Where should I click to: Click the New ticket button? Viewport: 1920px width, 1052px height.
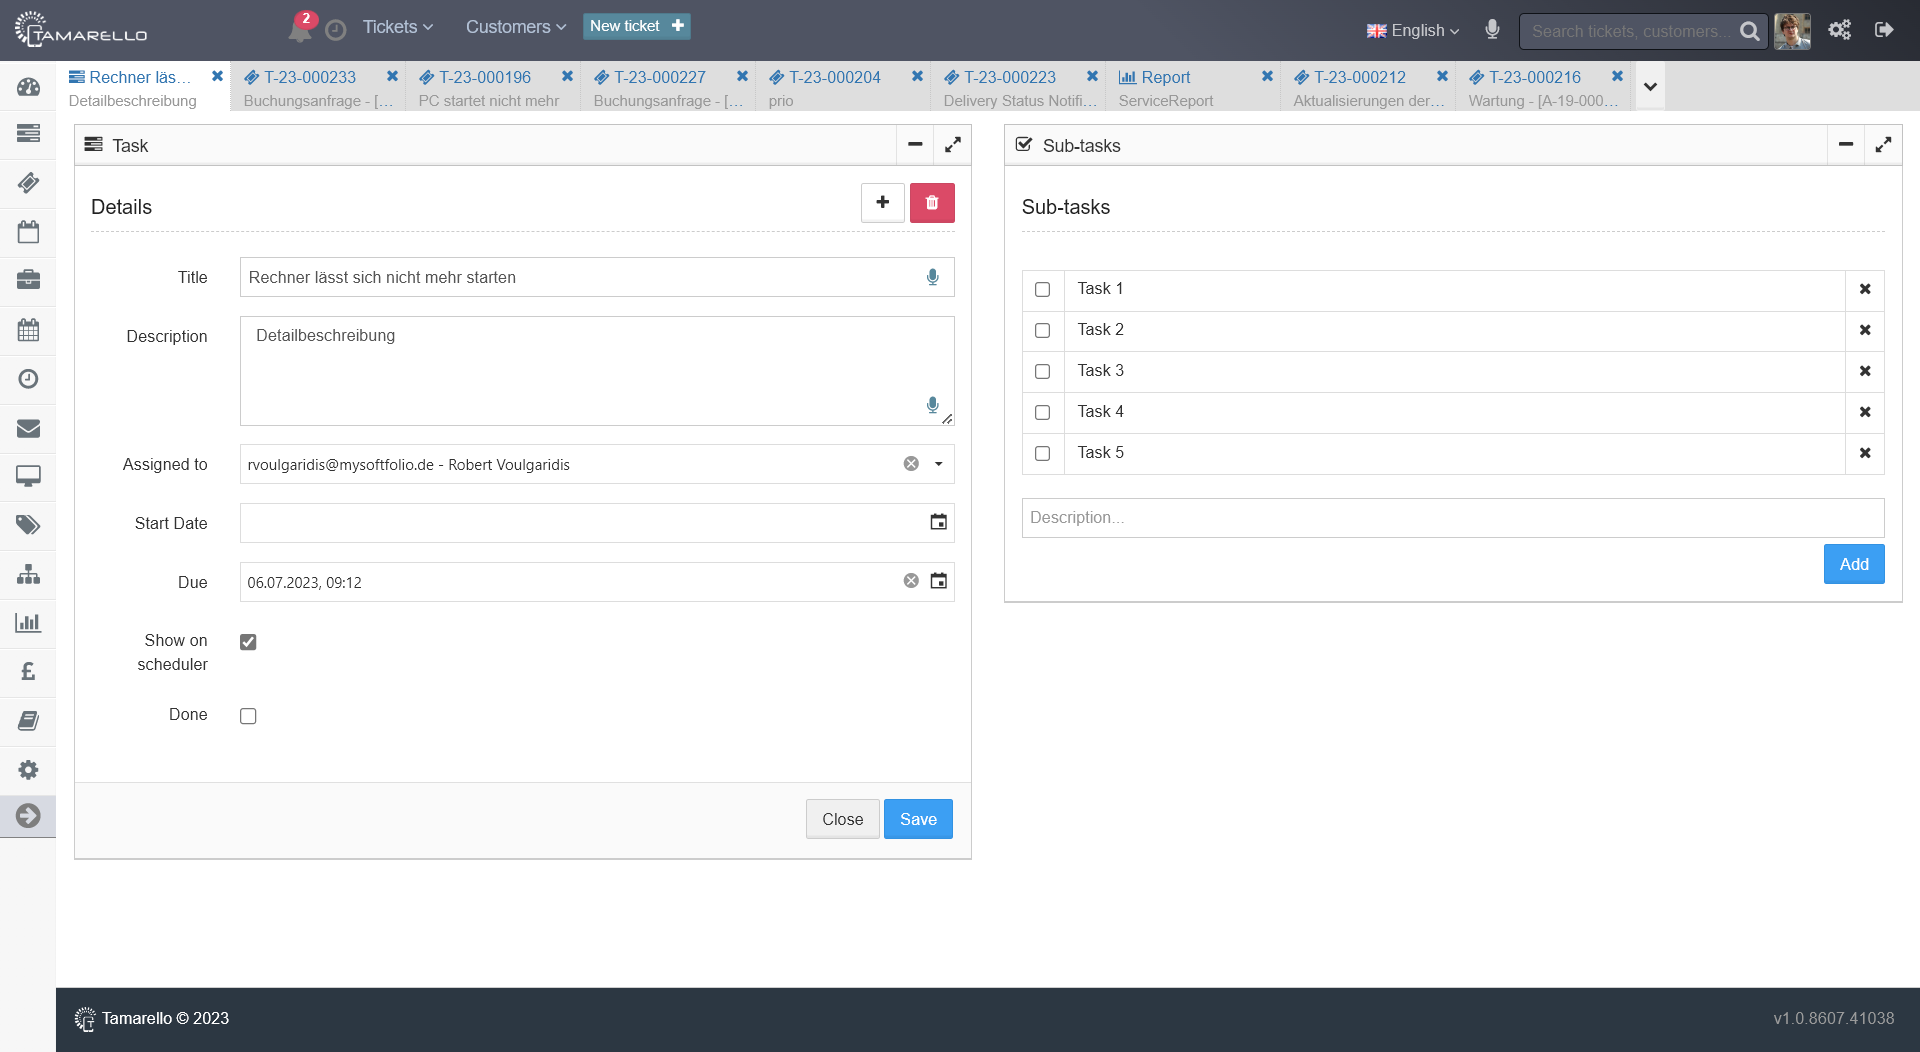[637, 26]
